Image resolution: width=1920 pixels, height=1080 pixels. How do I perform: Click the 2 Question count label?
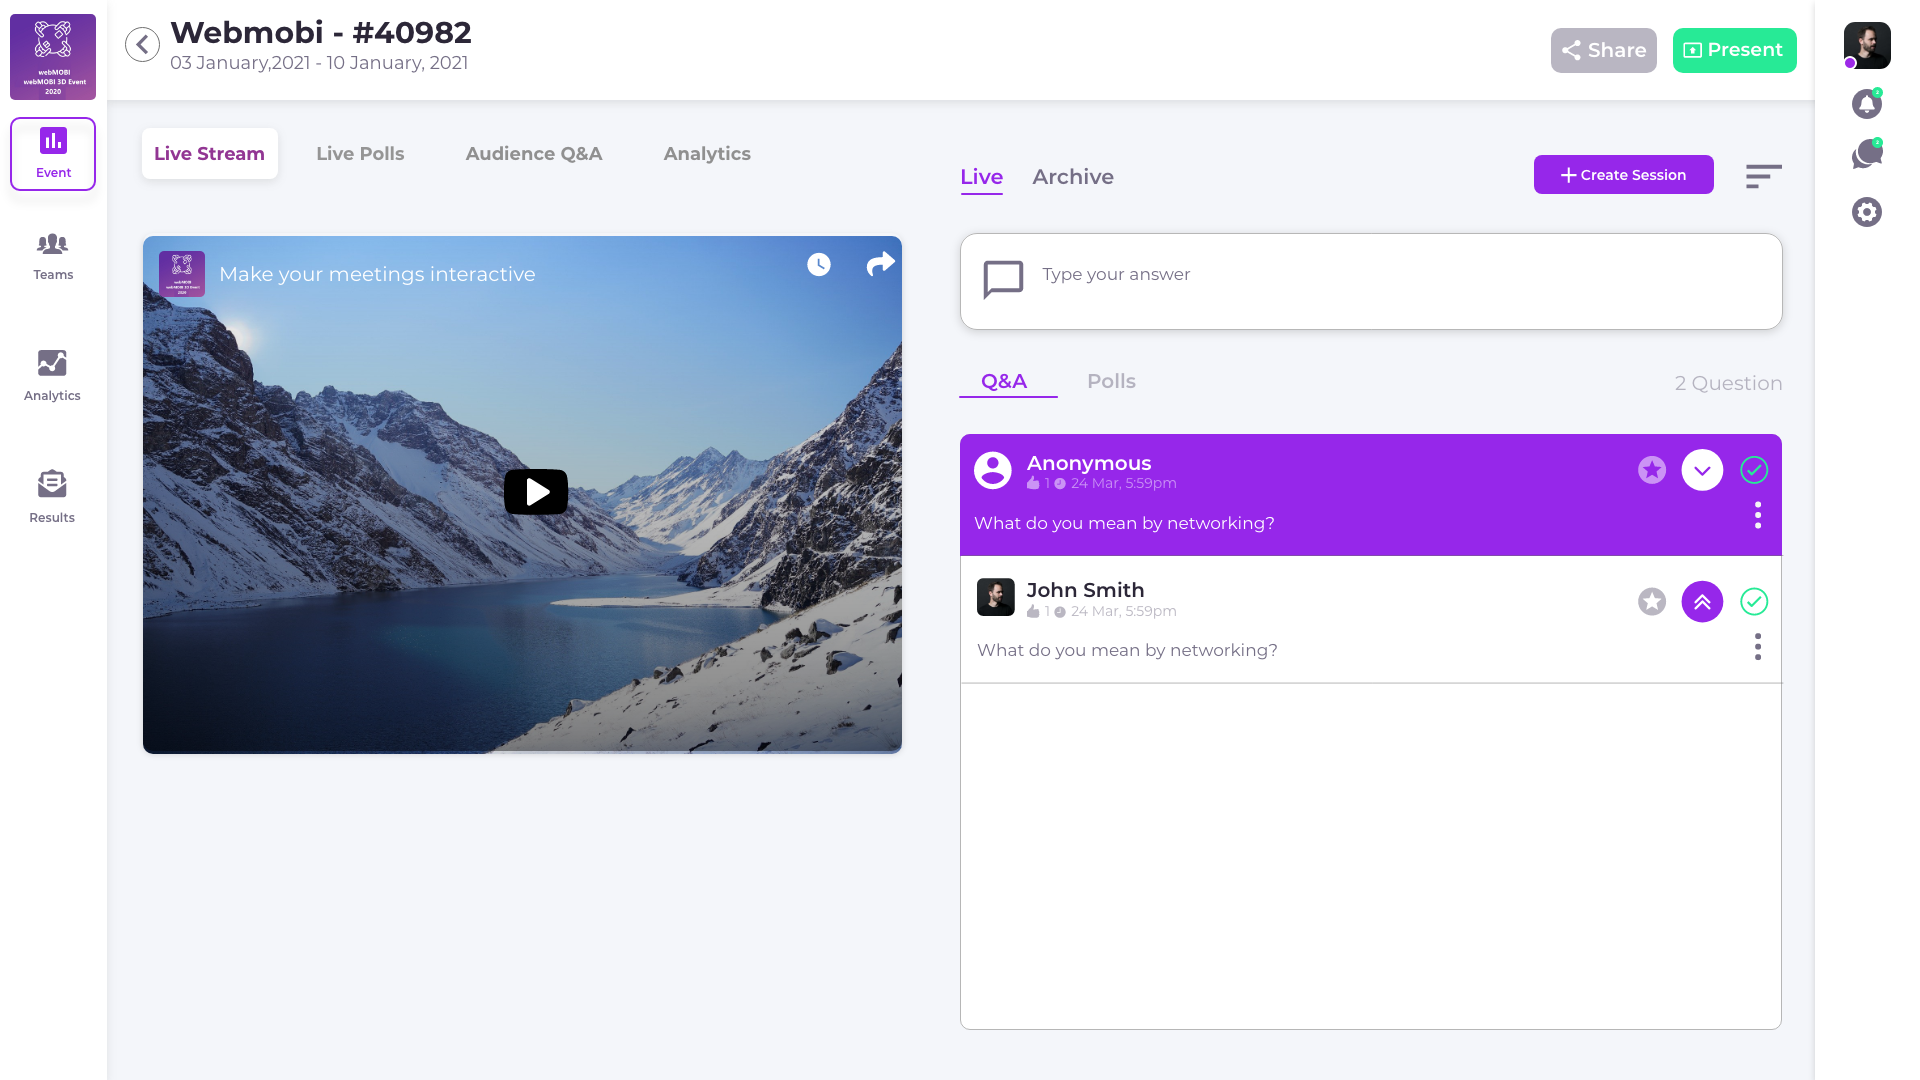(1729, 383)
